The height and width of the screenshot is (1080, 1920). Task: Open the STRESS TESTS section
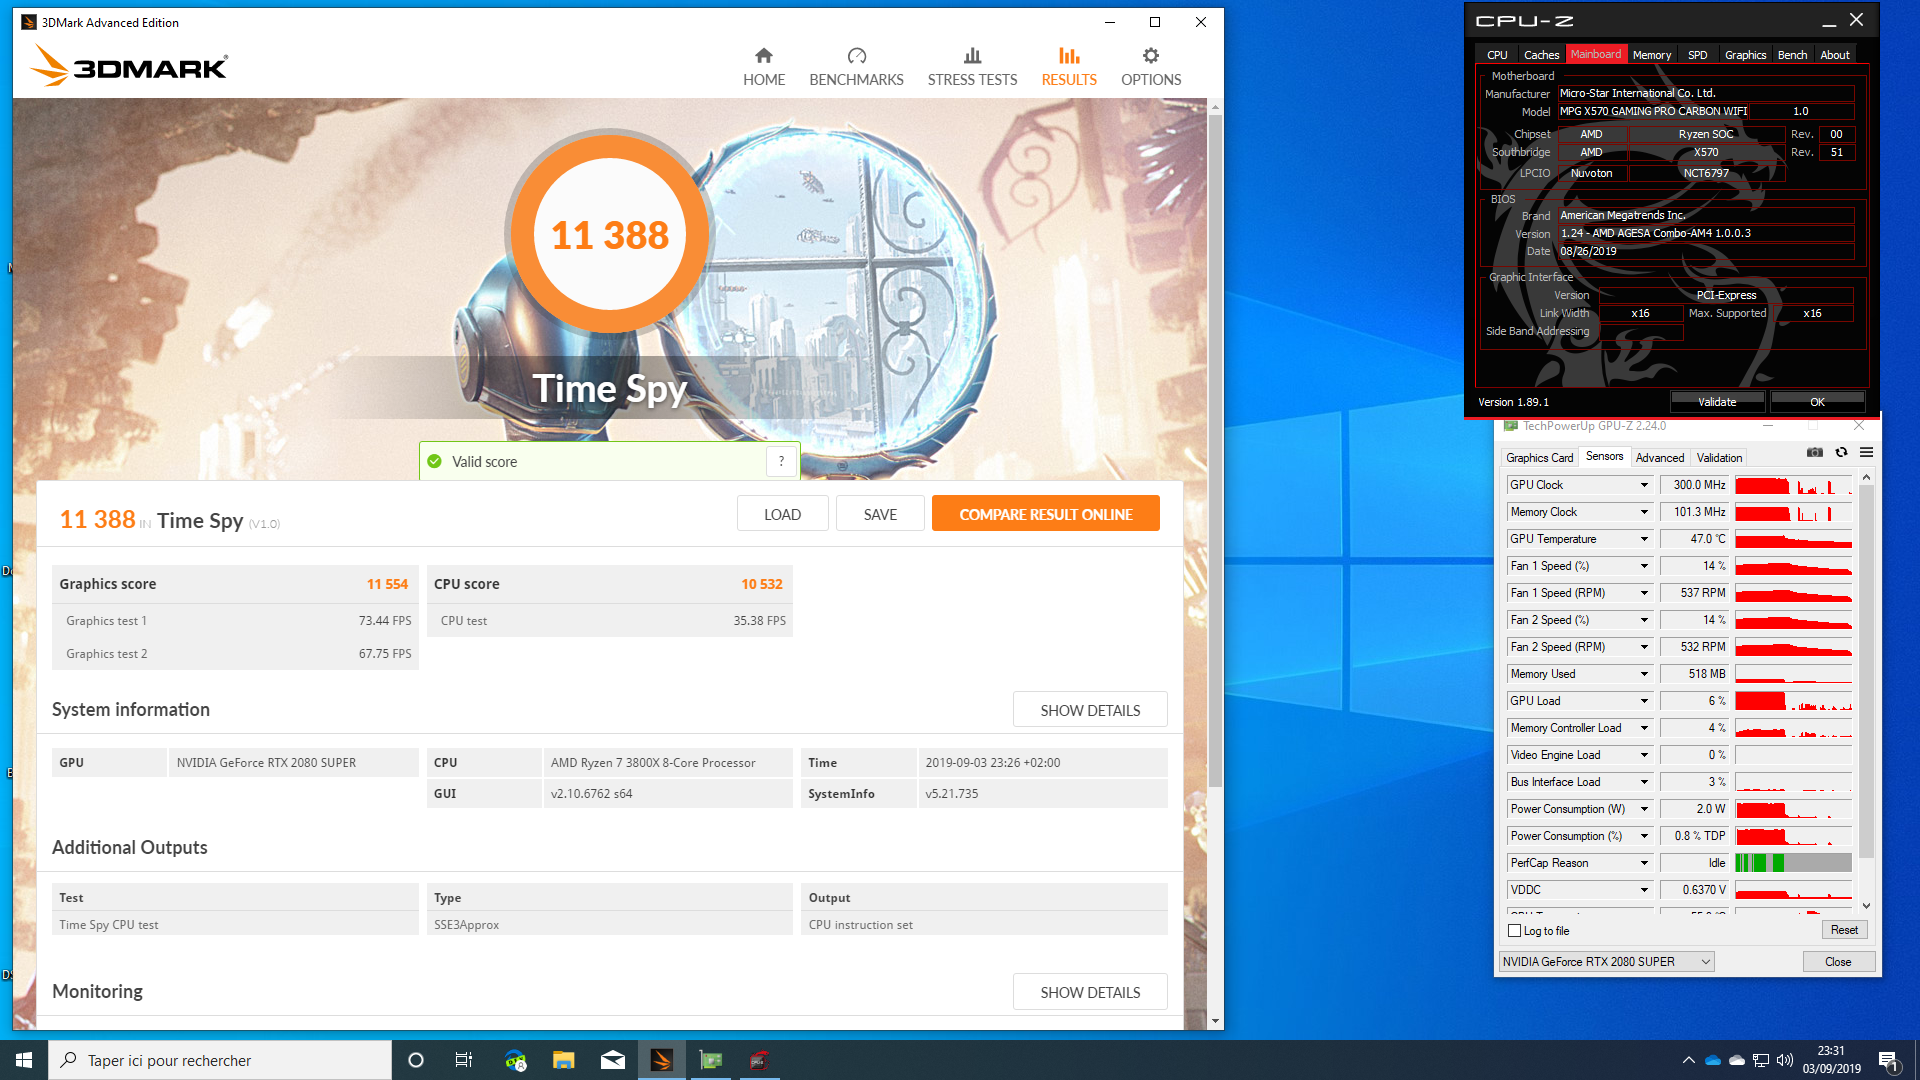click(972, 67)
